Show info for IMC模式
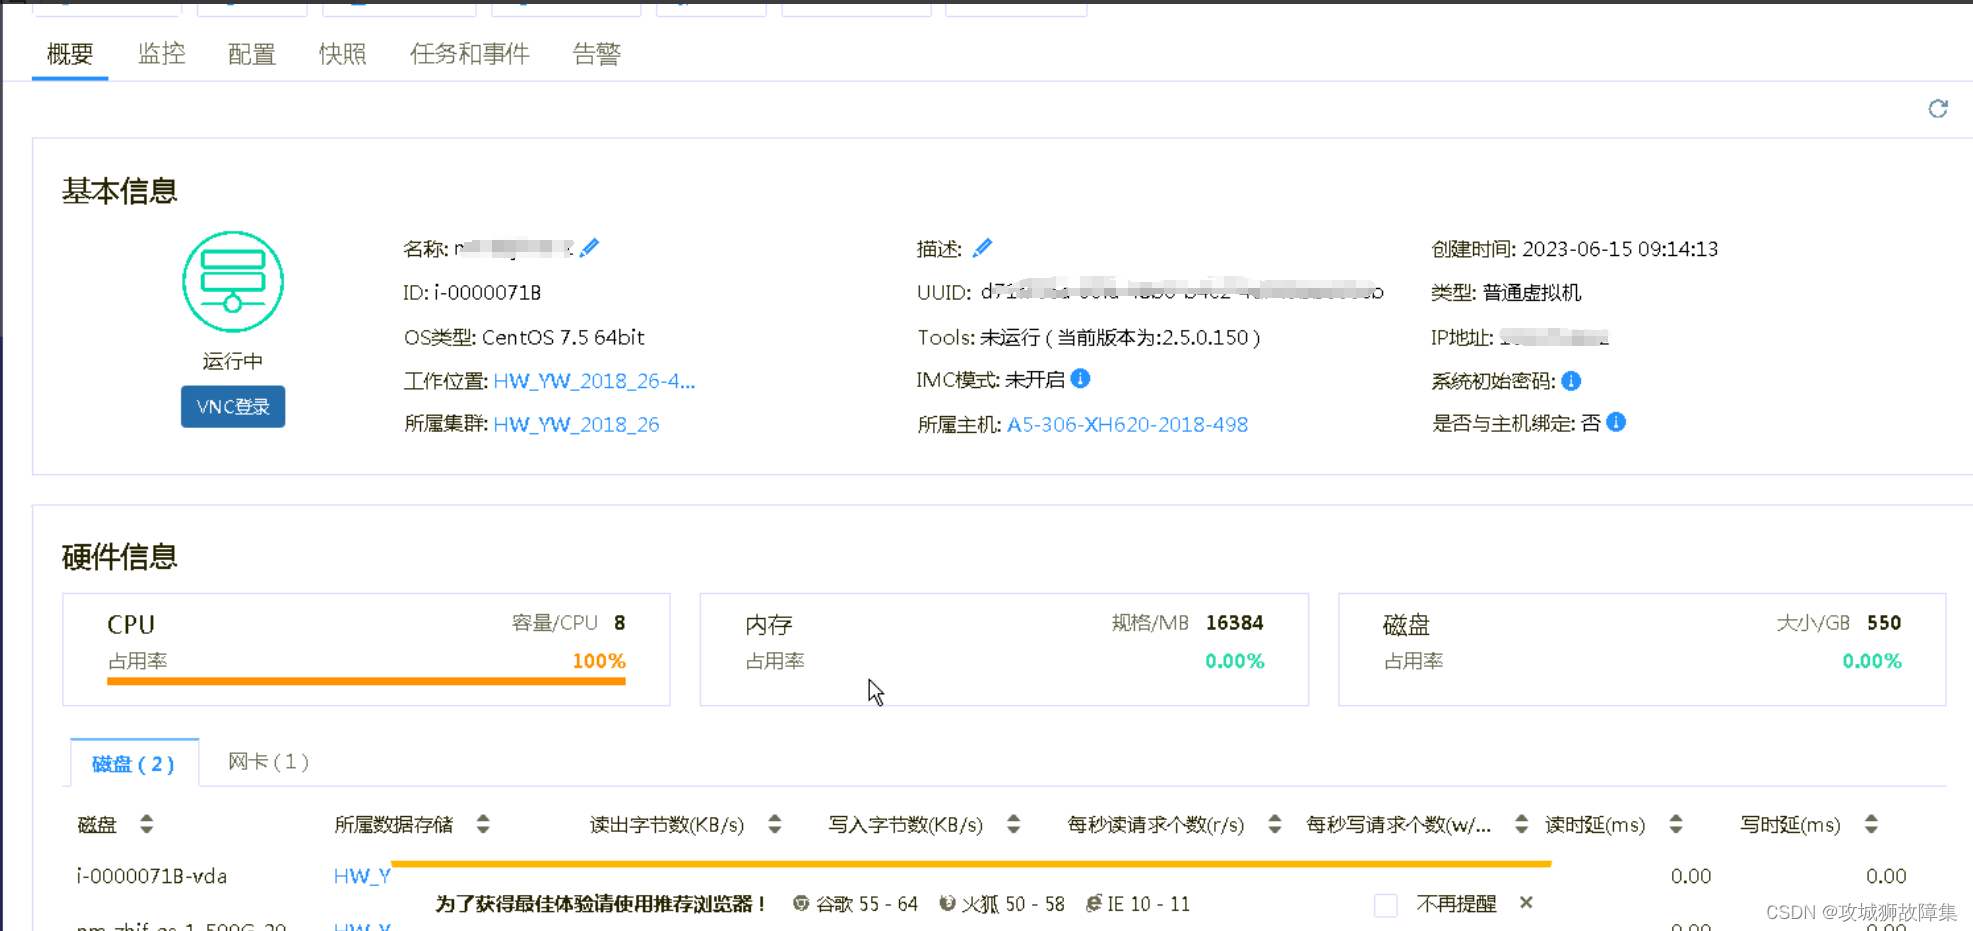Viewport: 1973px width, 931px height. 1080,378
